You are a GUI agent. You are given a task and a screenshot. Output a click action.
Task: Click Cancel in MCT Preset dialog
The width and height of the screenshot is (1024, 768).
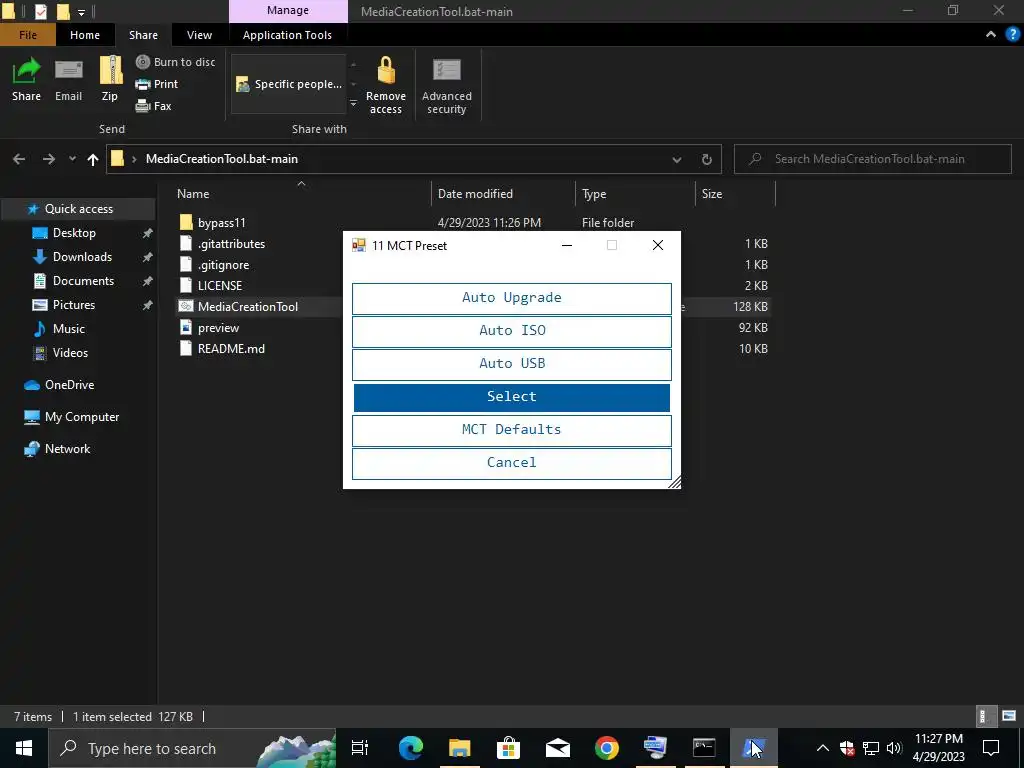(x=511, y=463)
